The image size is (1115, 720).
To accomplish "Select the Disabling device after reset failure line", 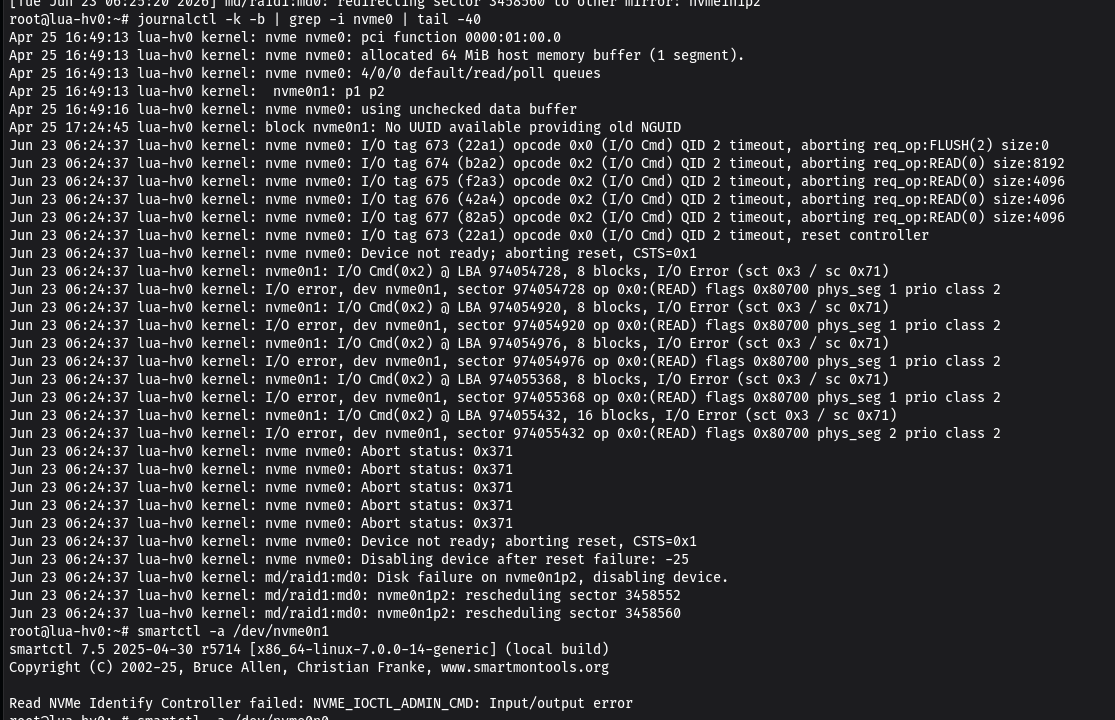I will (x=348, y=559).
